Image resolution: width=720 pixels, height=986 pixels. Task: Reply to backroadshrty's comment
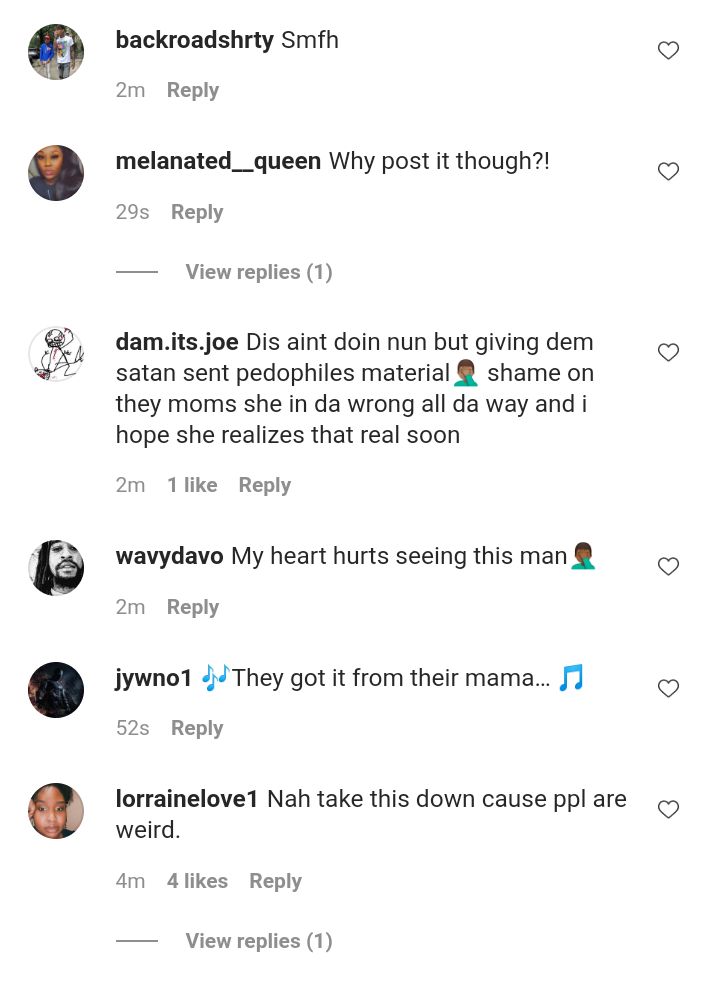(x=192, y=90)
